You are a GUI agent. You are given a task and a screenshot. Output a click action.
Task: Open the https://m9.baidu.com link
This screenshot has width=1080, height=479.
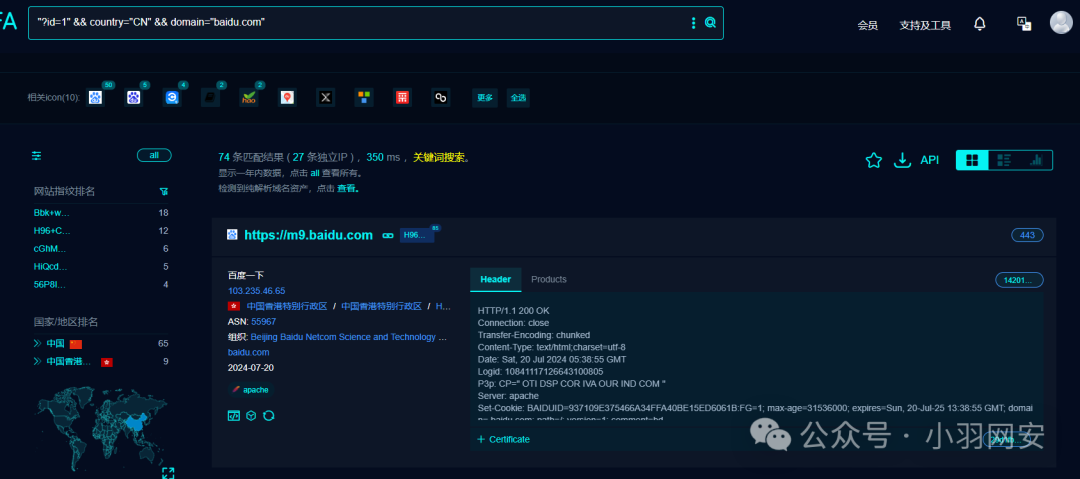[309, 235]
